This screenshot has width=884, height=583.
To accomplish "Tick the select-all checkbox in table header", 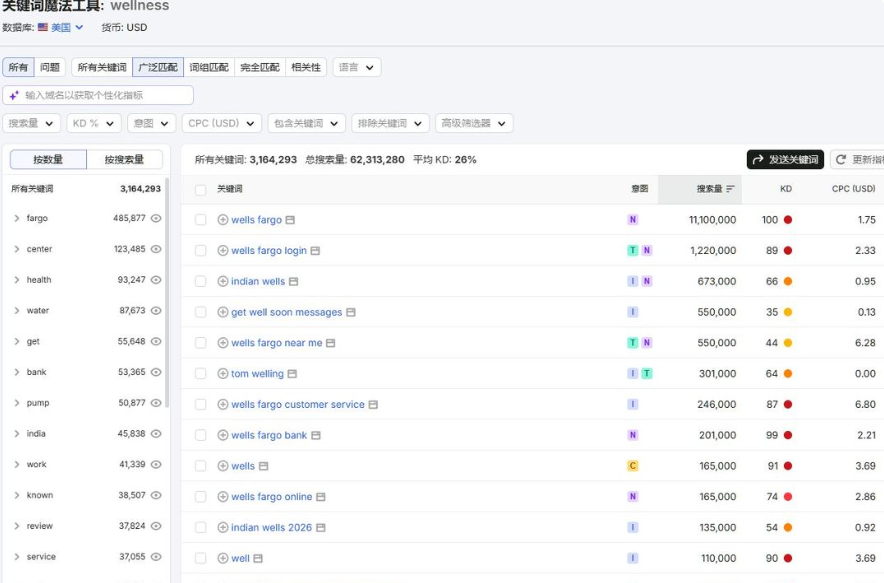I will [x=200, y=189].
